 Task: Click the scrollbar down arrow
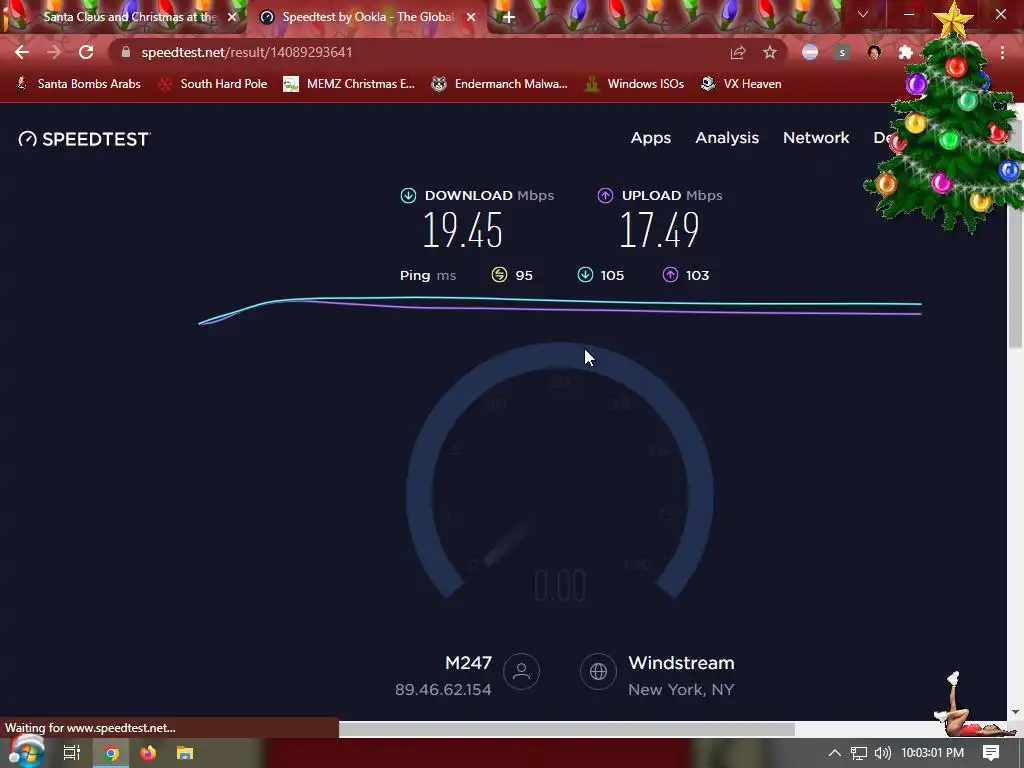(x=1015, y=712)
